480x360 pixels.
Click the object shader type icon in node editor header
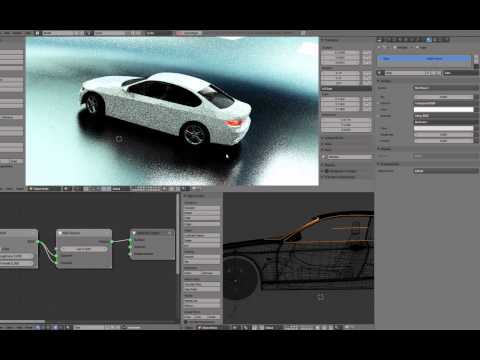point(55,327)
